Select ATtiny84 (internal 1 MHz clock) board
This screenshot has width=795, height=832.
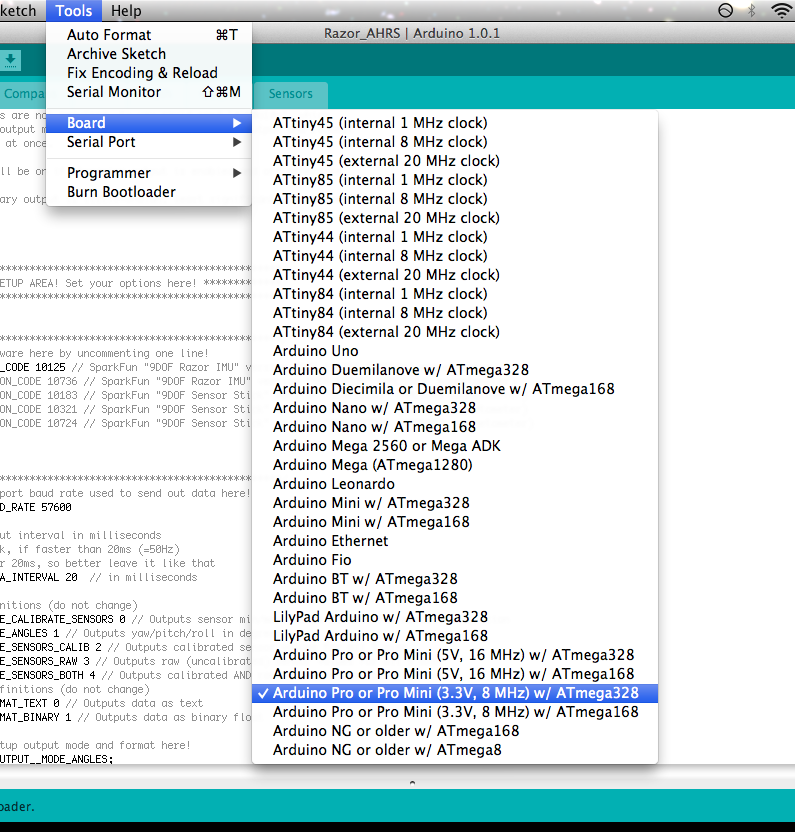pos(455,294)
